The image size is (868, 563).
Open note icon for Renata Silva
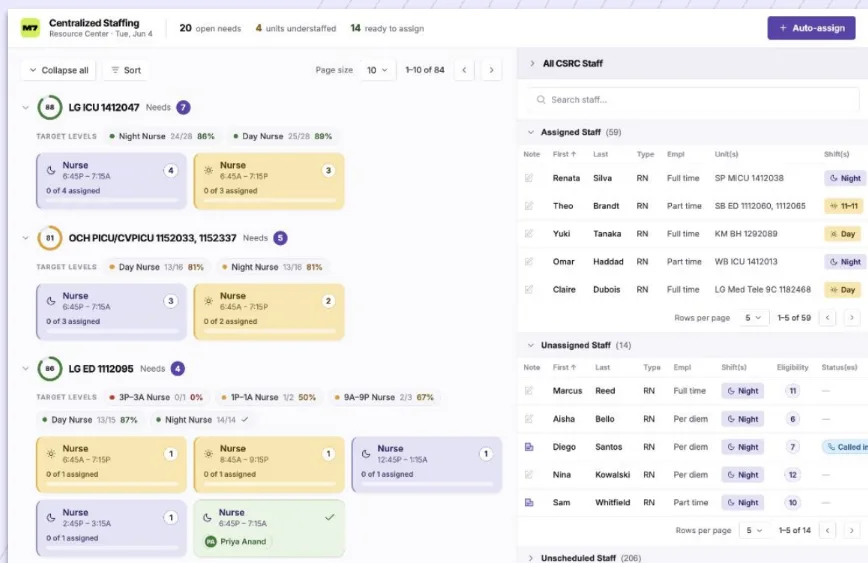529,178
